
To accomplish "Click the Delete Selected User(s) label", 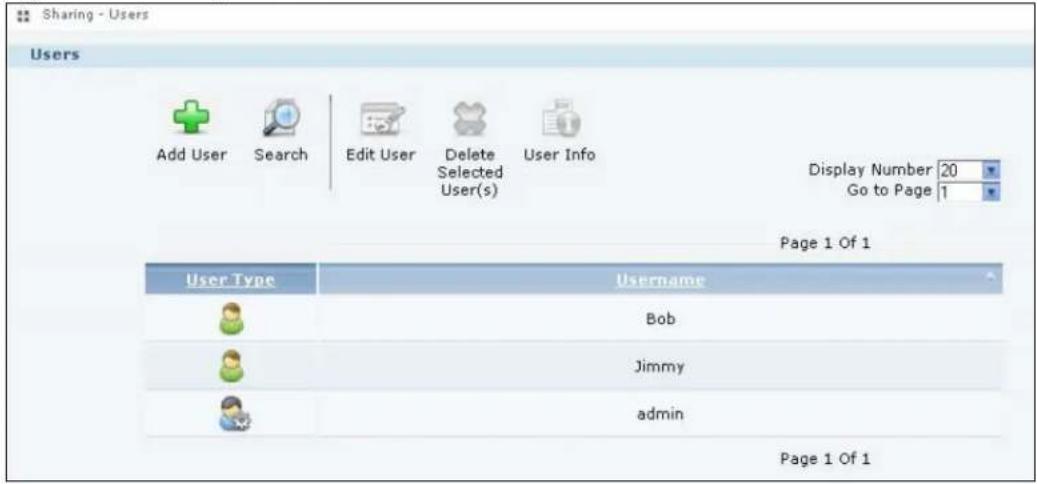I will 470,172.
